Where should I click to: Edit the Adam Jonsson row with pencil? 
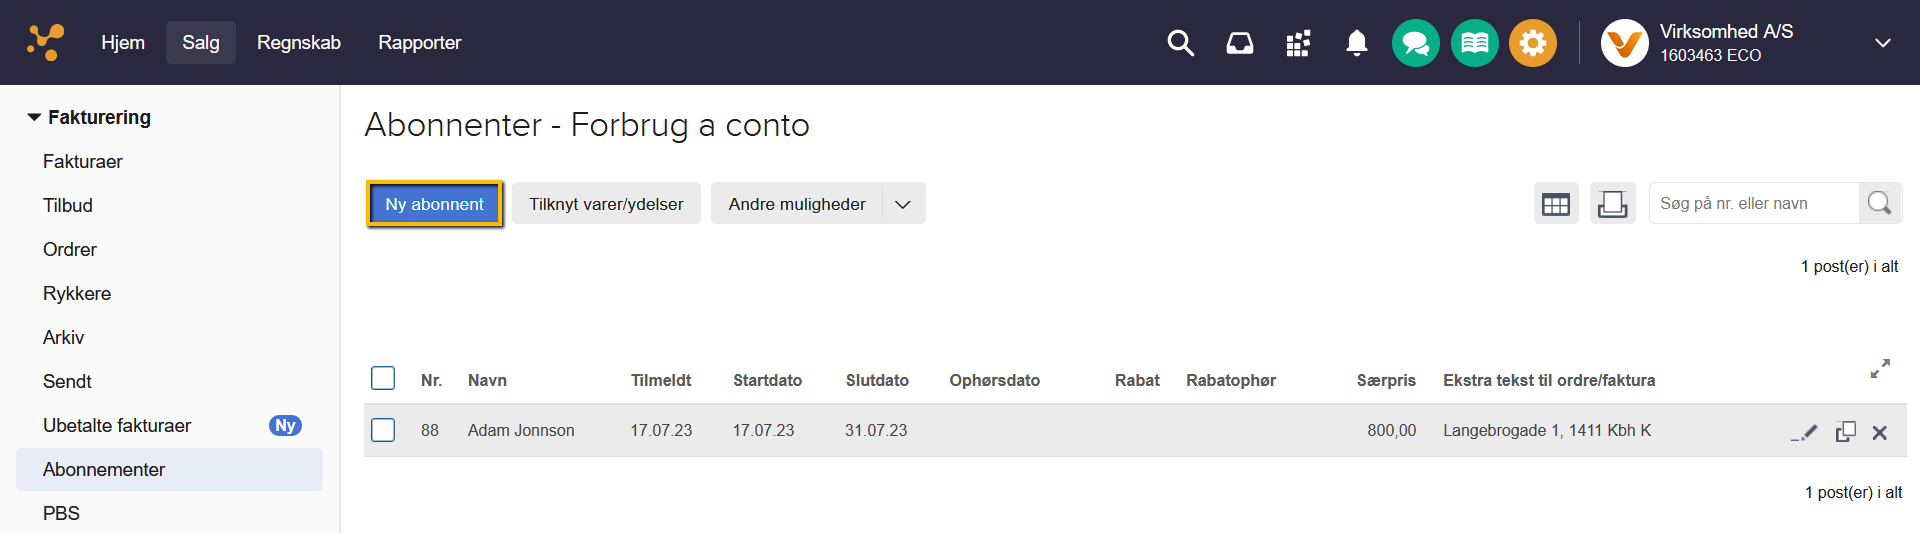pos(1804,432)
